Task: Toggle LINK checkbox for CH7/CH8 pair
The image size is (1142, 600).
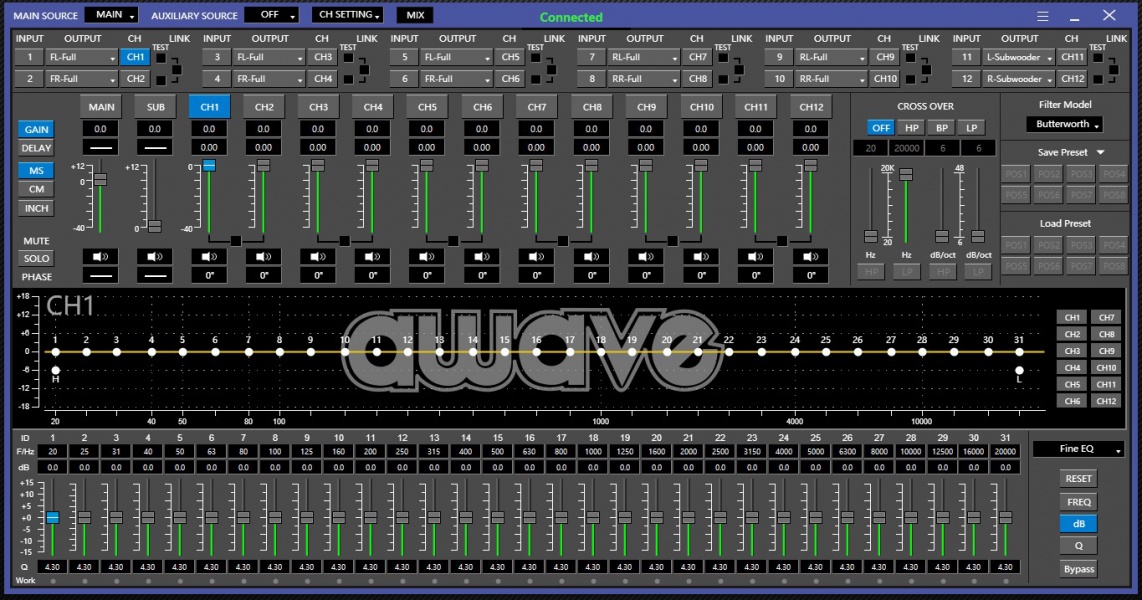Action: click(739, 70)
